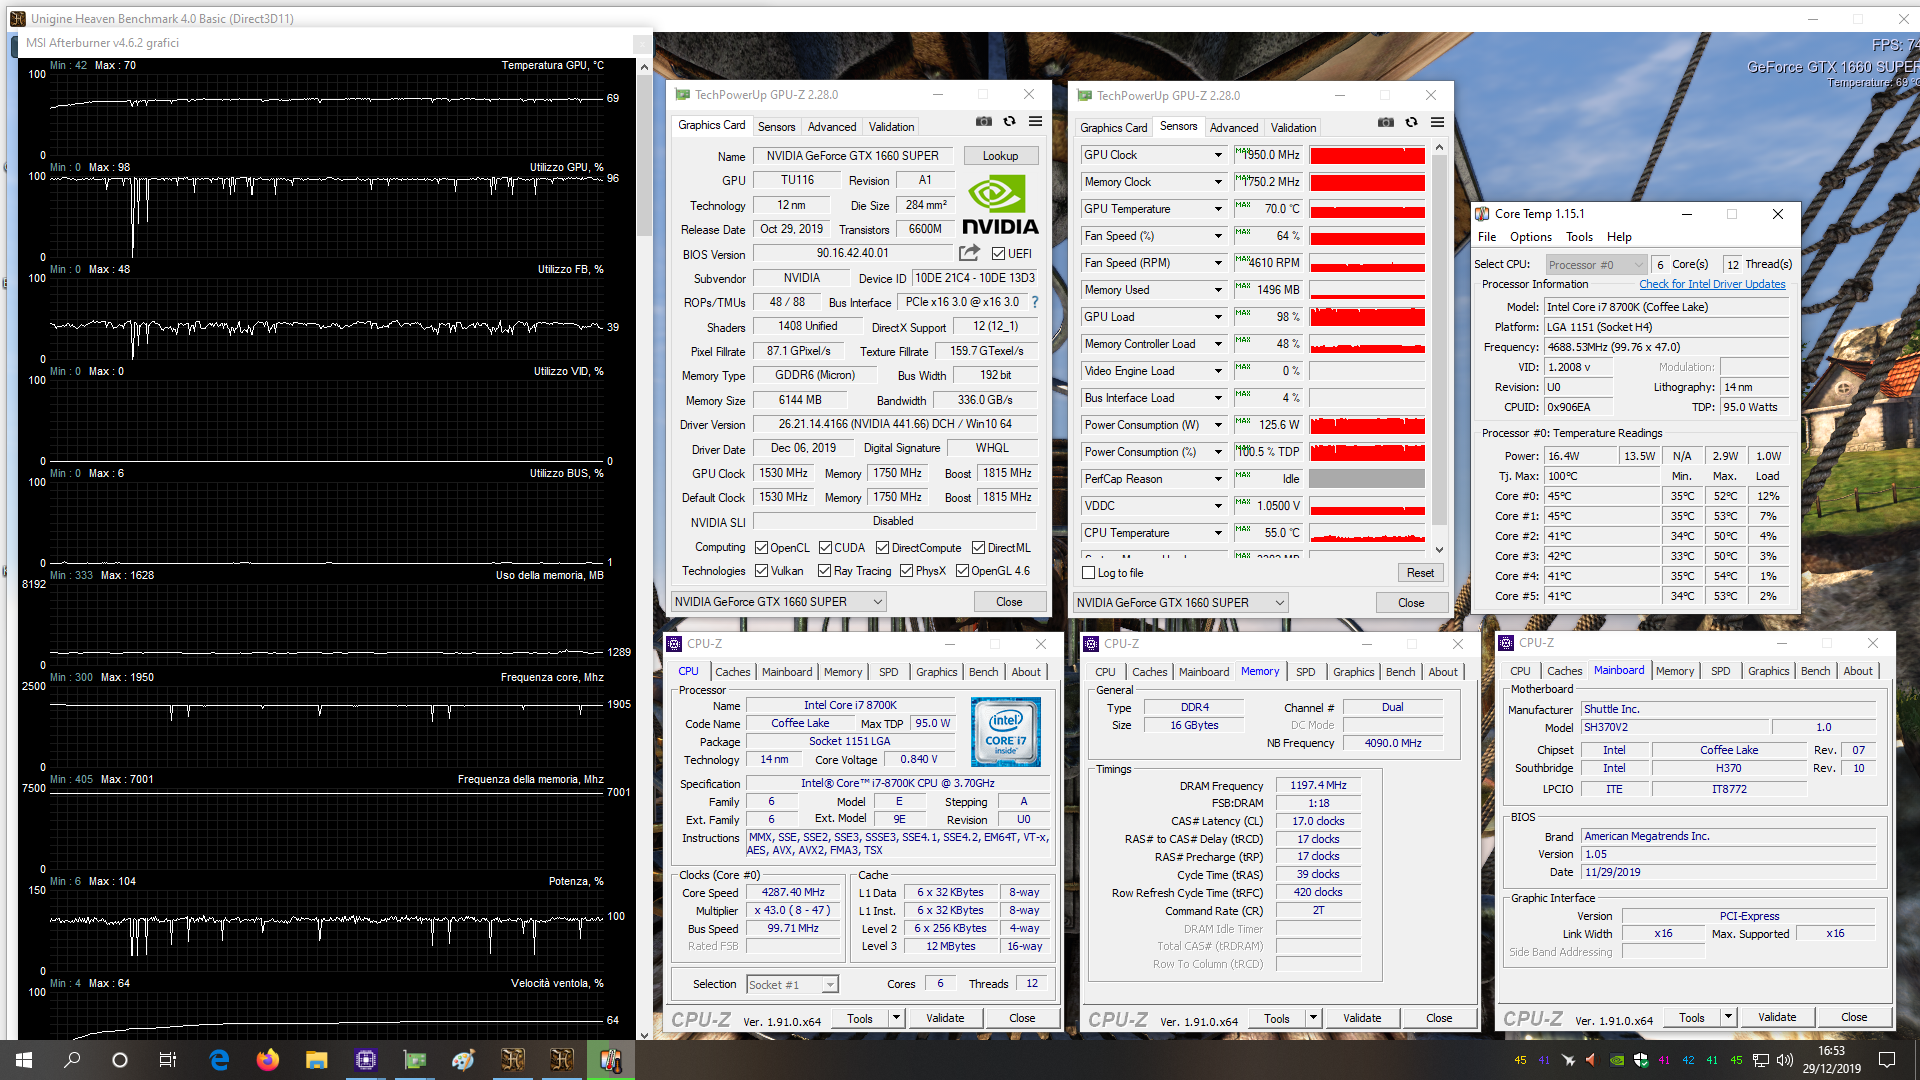Click the BIOS export share icon
Viewport: 1920px width, 1080px height.
point(969,253)
